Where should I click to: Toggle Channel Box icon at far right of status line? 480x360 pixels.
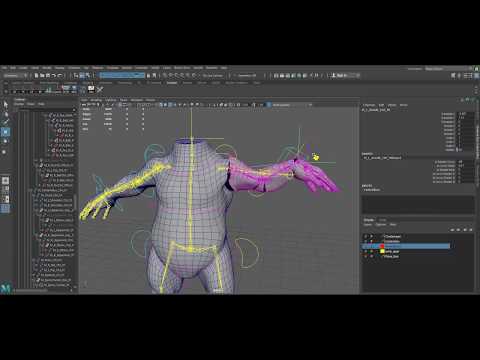tap(477, 76)
